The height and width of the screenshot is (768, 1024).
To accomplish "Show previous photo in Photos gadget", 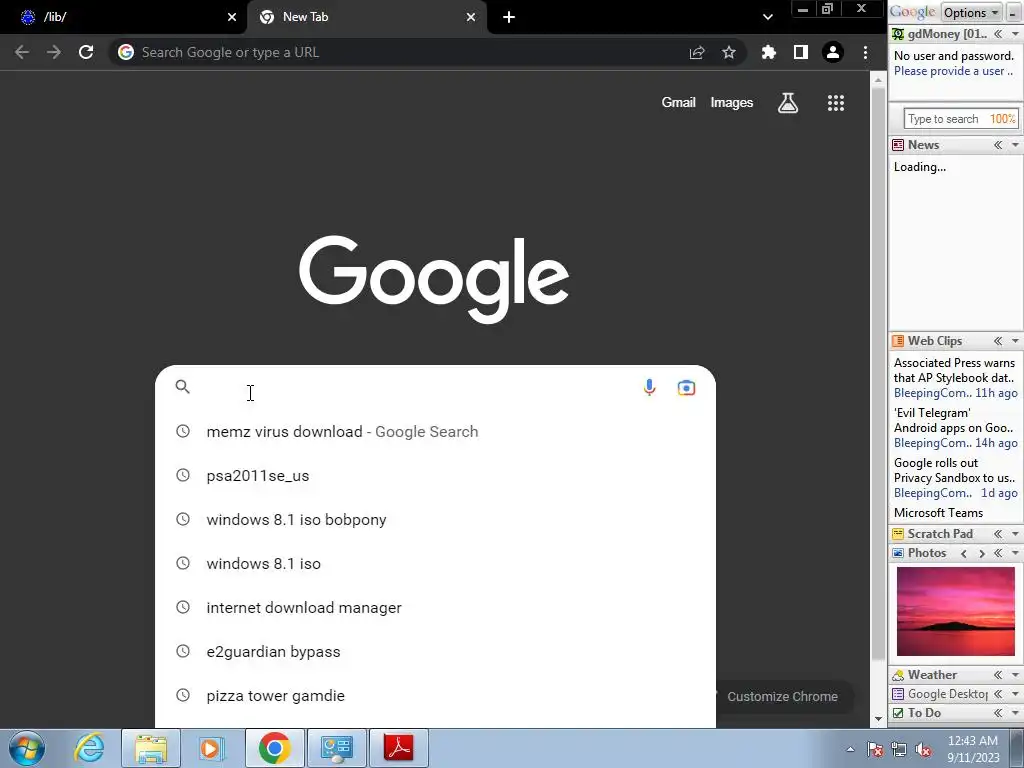I will (963, 553).
